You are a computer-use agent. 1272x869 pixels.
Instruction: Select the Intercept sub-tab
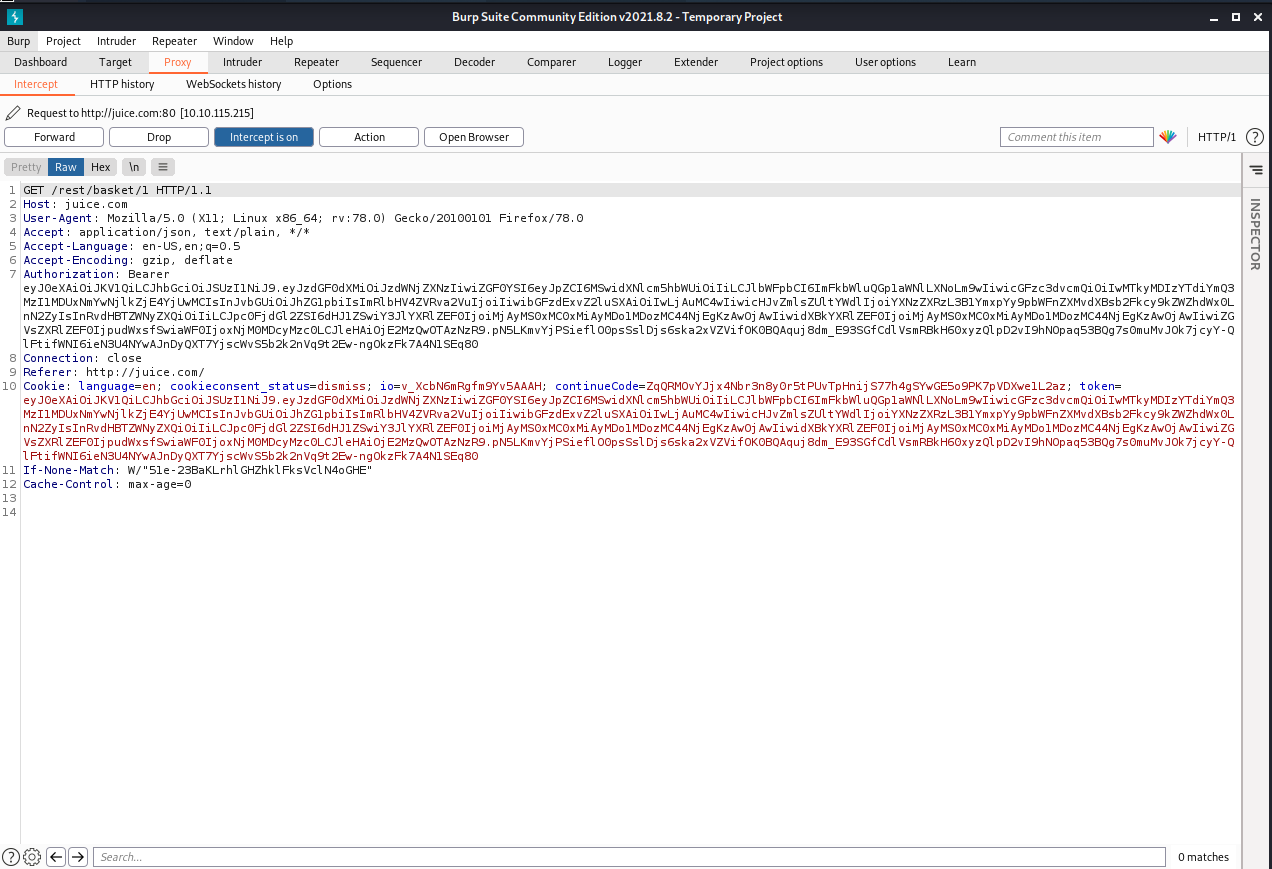click(x=36, y=84)
